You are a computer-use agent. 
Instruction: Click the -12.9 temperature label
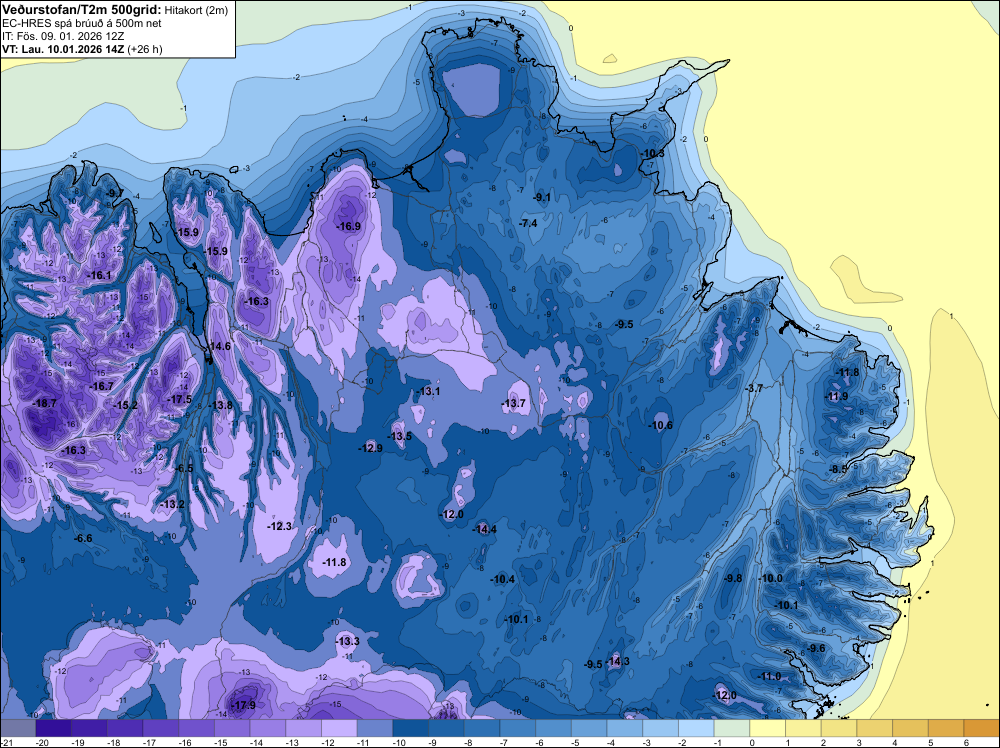tap(370, 448)
